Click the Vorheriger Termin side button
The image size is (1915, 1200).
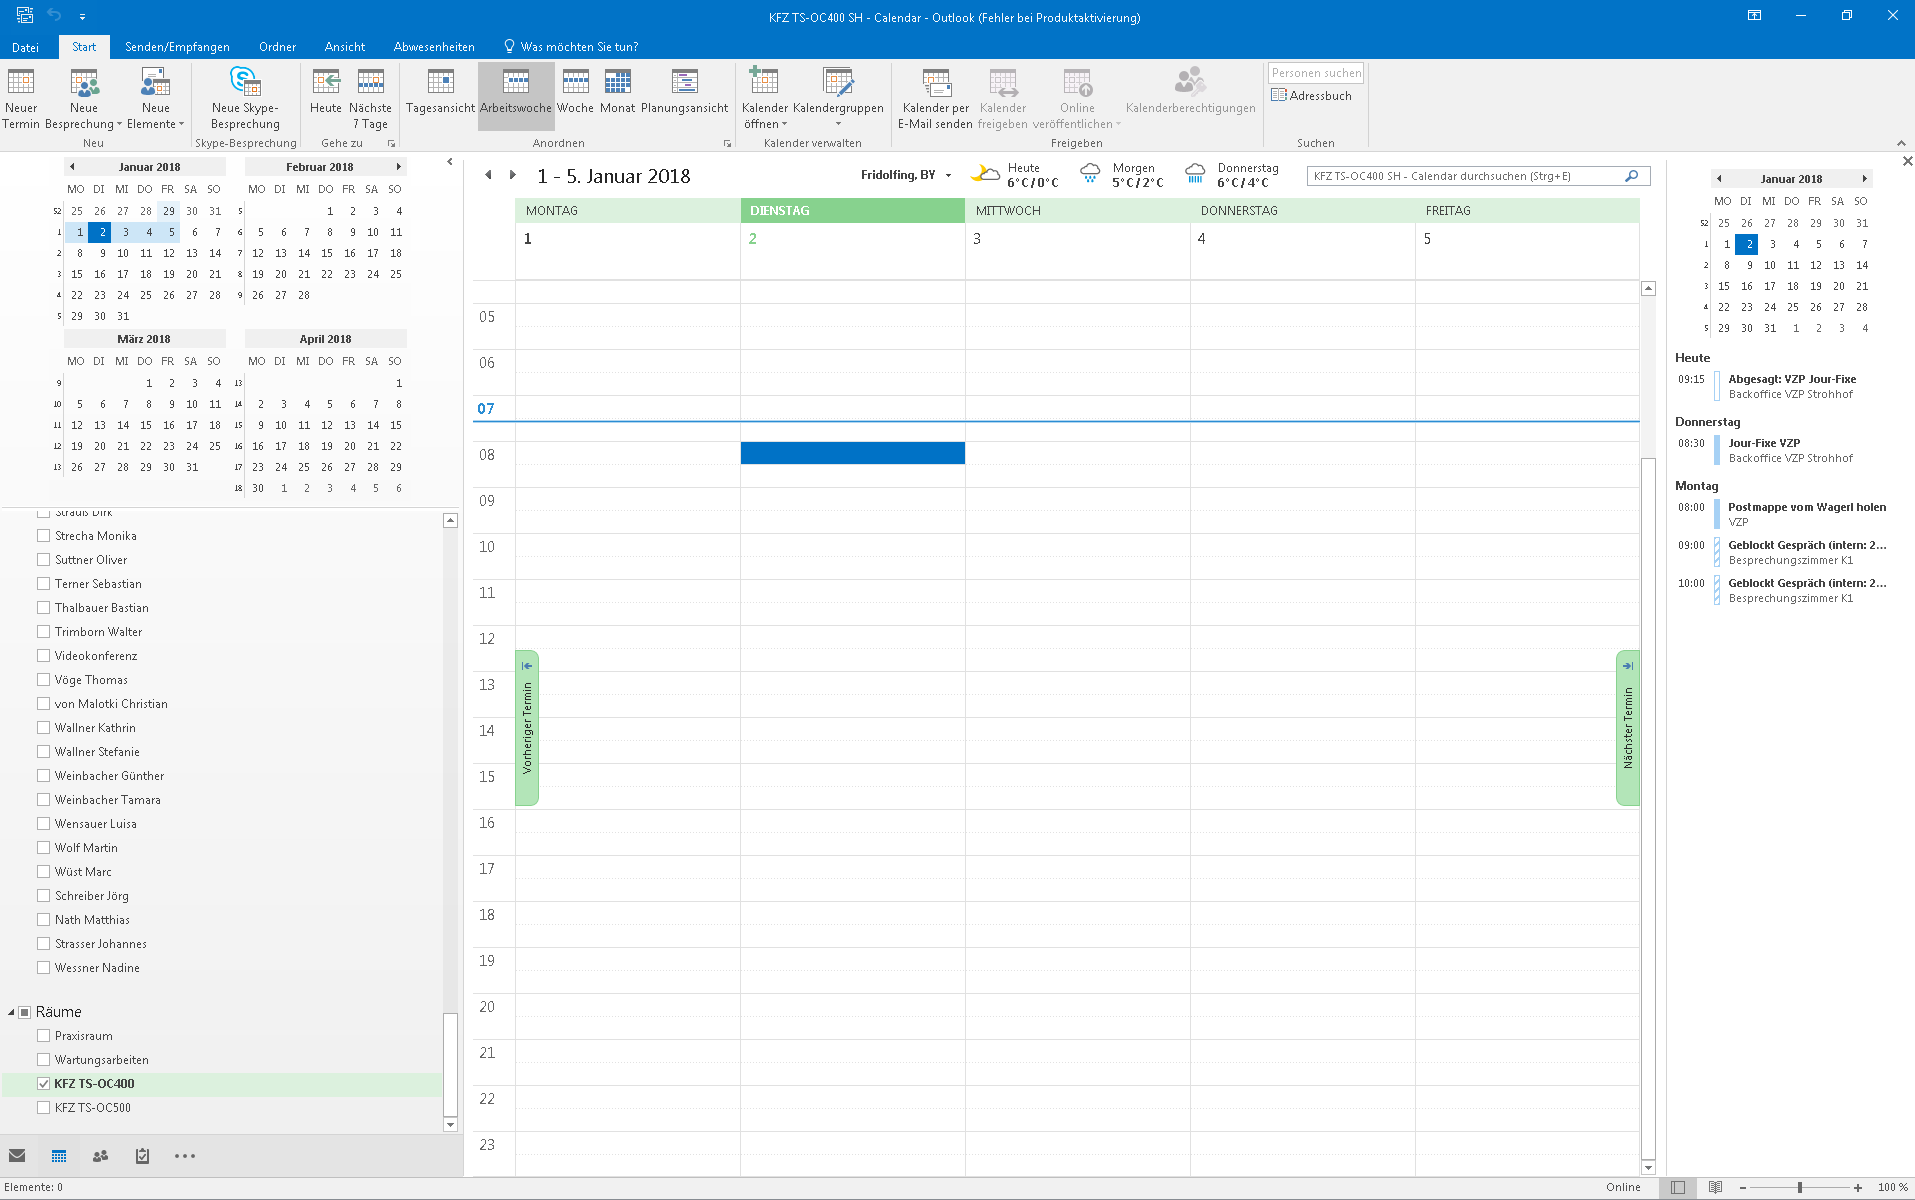click(527, 728)
